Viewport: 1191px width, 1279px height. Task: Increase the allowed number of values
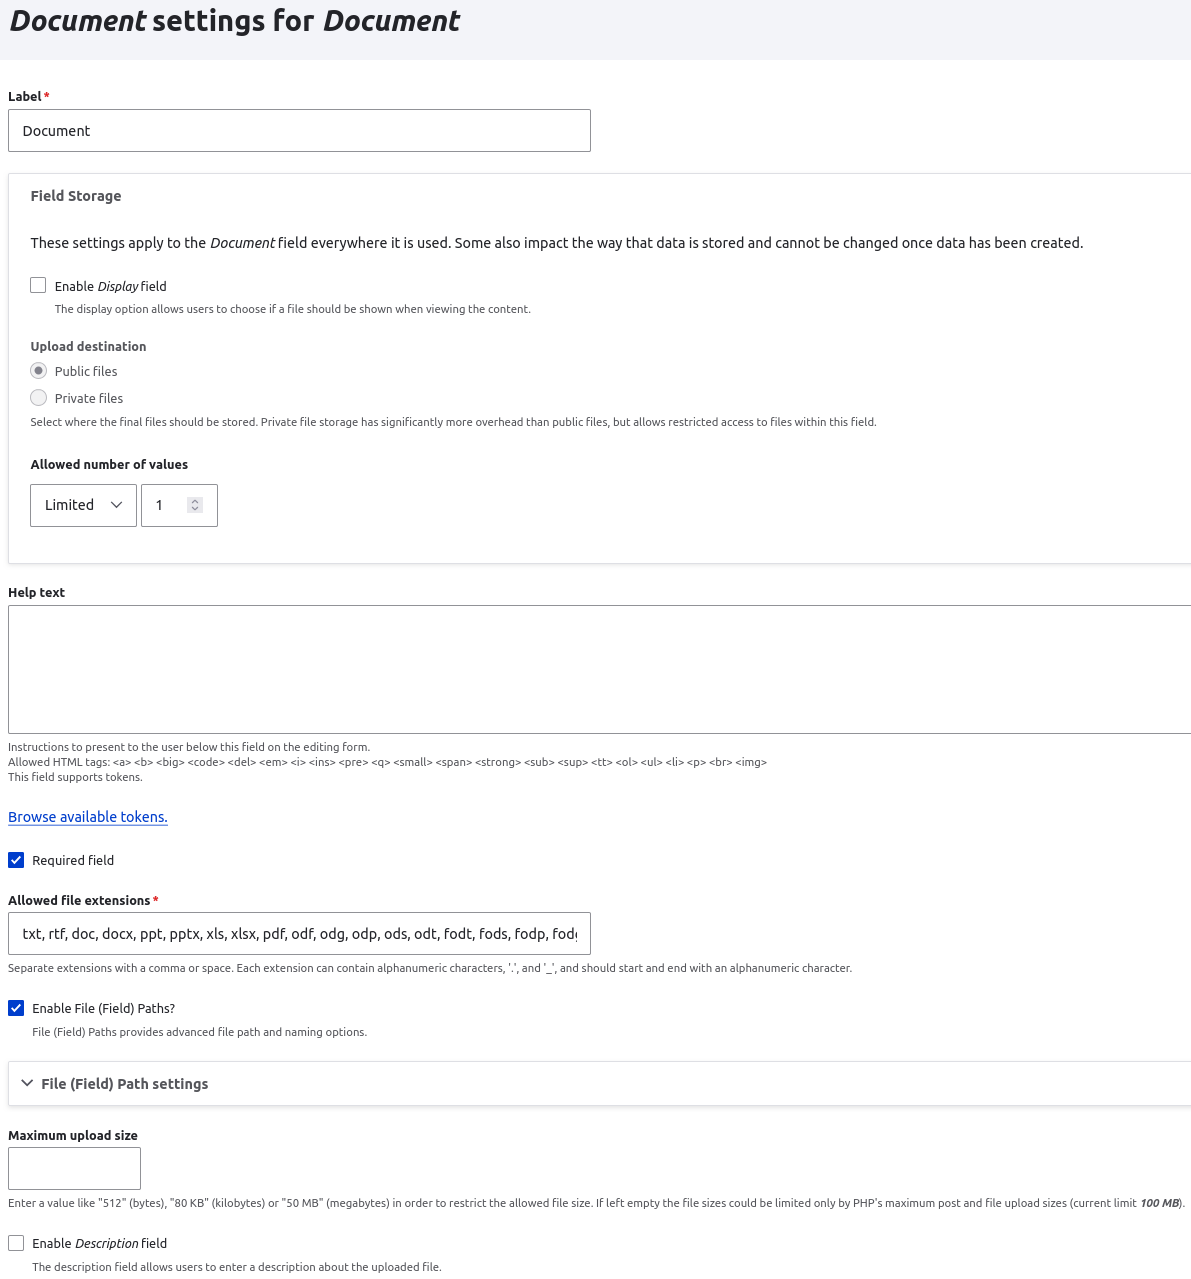(195, 501)
